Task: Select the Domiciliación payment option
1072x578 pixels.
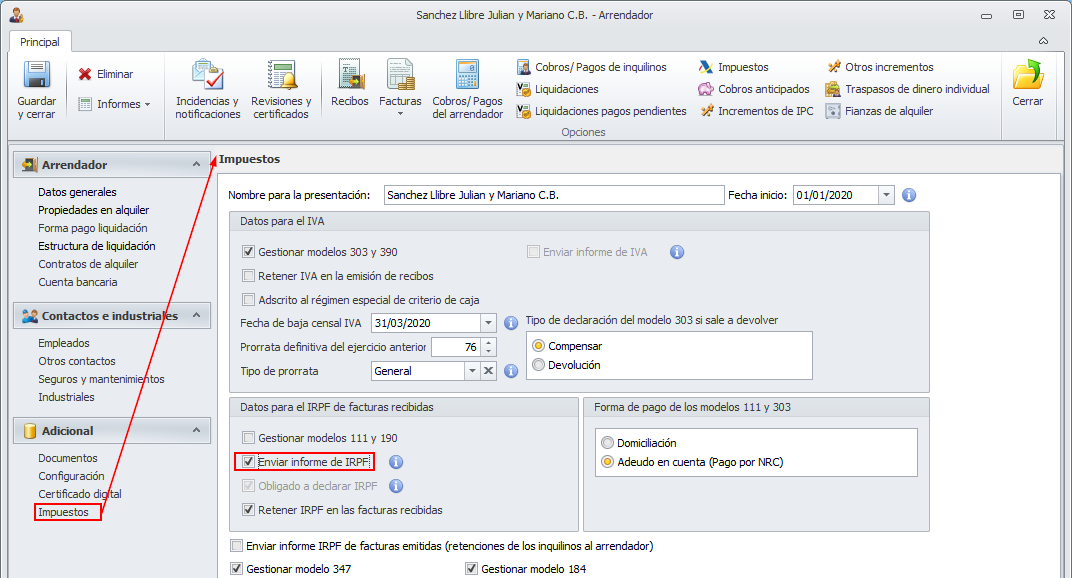Action: [607, 443]
